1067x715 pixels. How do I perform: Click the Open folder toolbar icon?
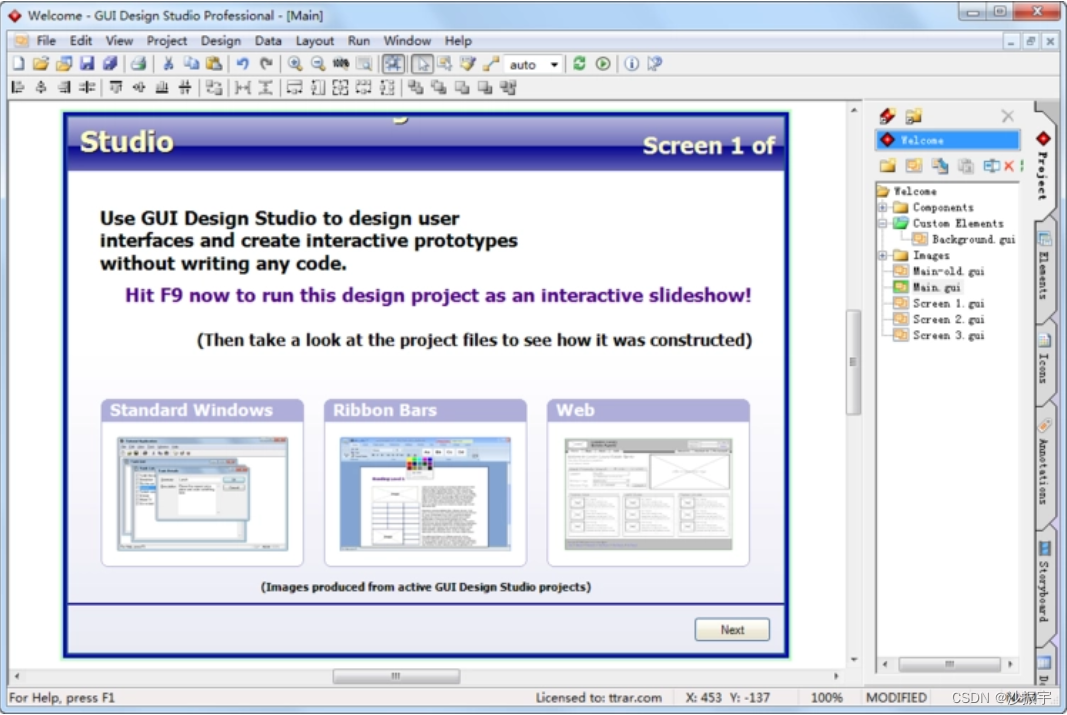coord(41,64)
